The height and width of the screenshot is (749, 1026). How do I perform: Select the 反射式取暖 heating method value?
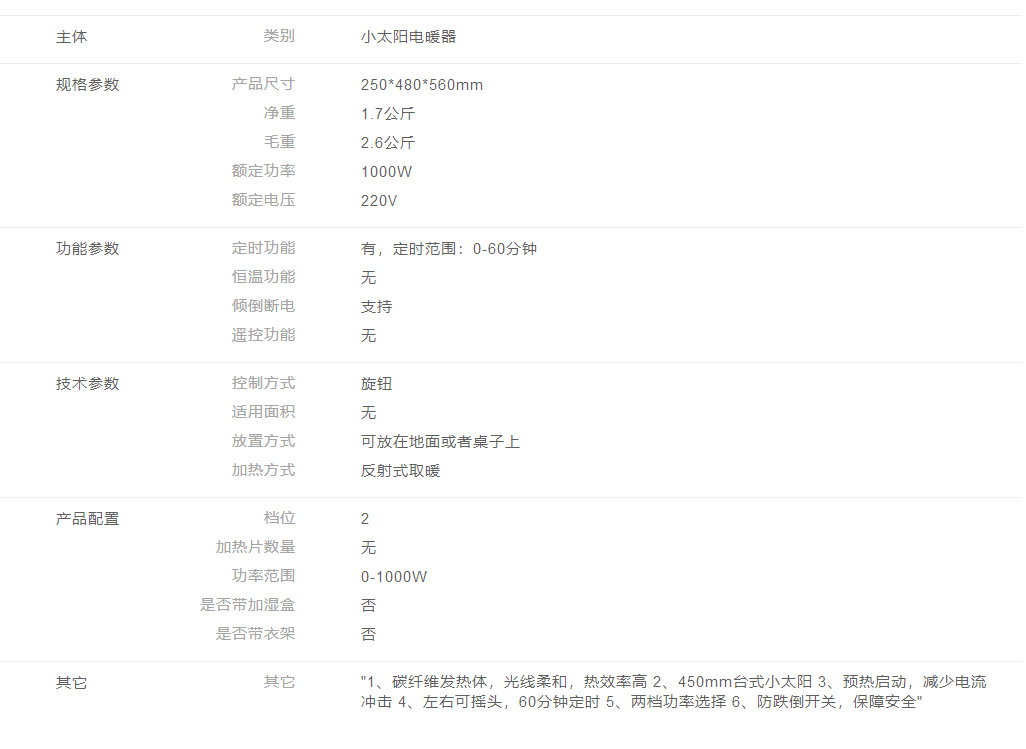[x=400, y=471]
